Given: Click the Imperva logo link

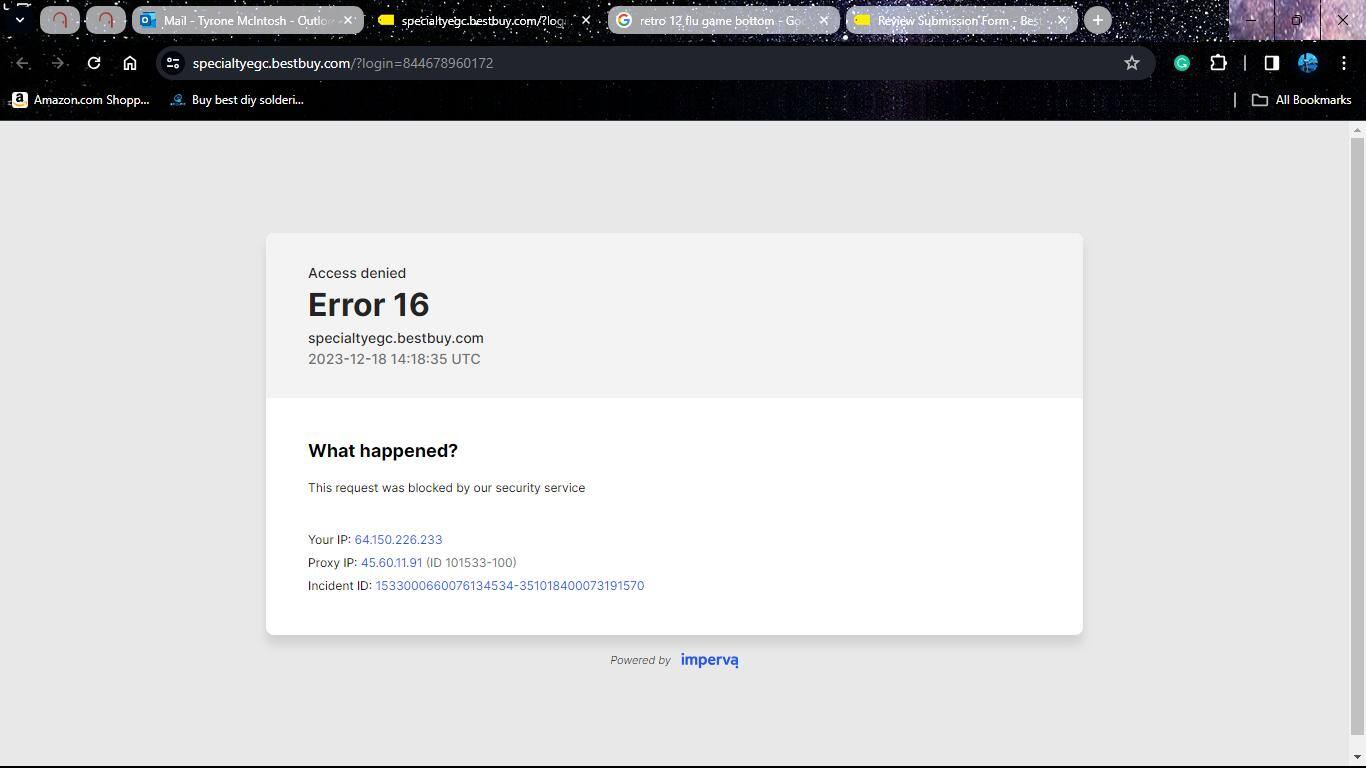Looking at the screenshot, I should coord(709,660).
